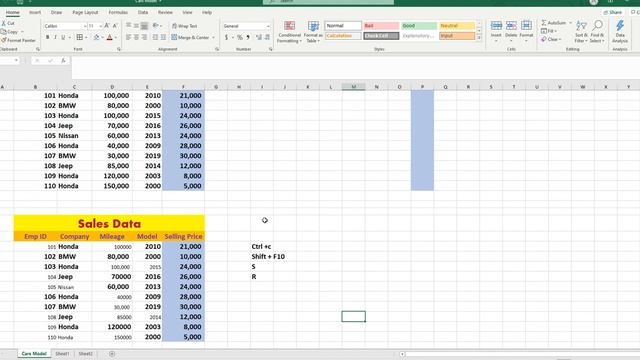The width and height of the screenshot is (640, 360).
Task: Click the red Font Color icon
Action: [109, 38]
